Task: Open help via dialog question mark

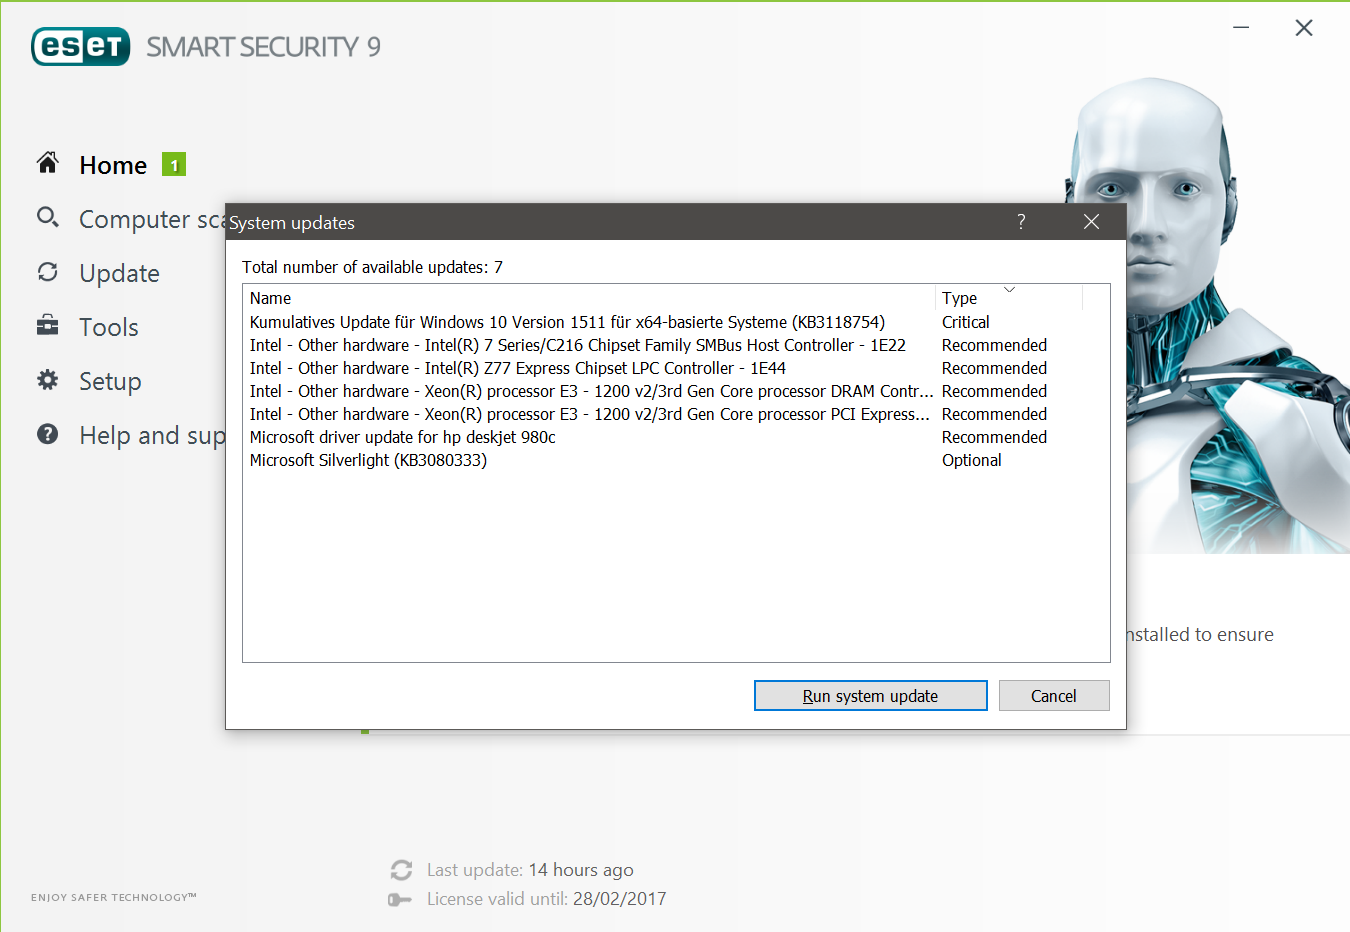Action: coord(1021,222)
